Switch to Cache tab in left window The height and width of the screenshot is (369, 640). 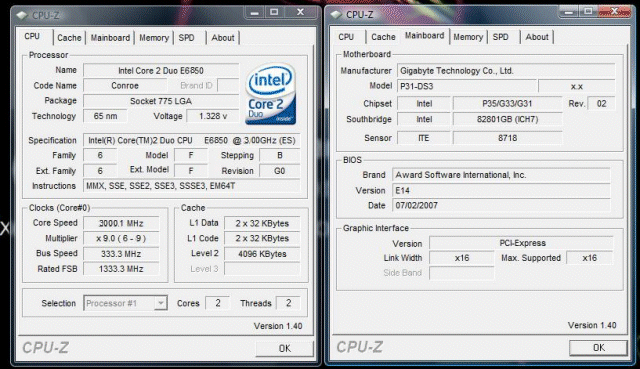(x=69, y=38)
